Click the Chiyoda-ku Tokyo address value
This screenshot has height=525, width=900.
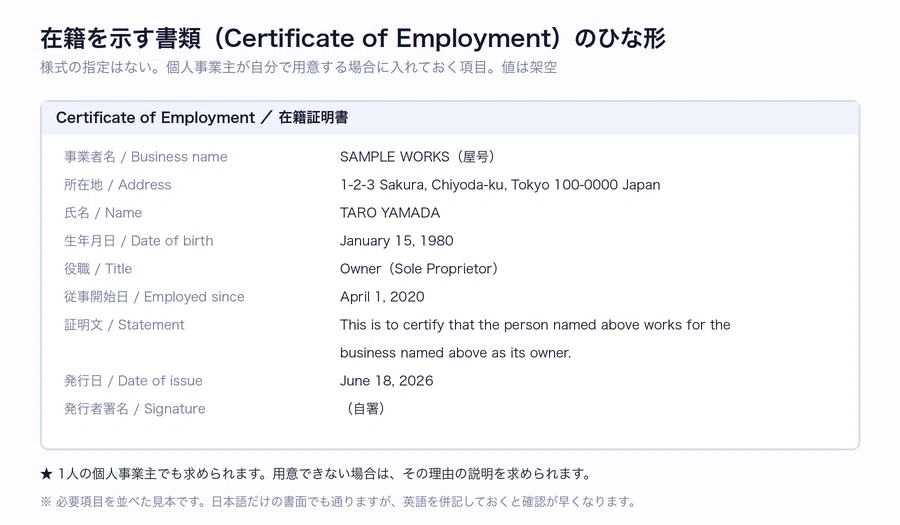coord(500,185)
